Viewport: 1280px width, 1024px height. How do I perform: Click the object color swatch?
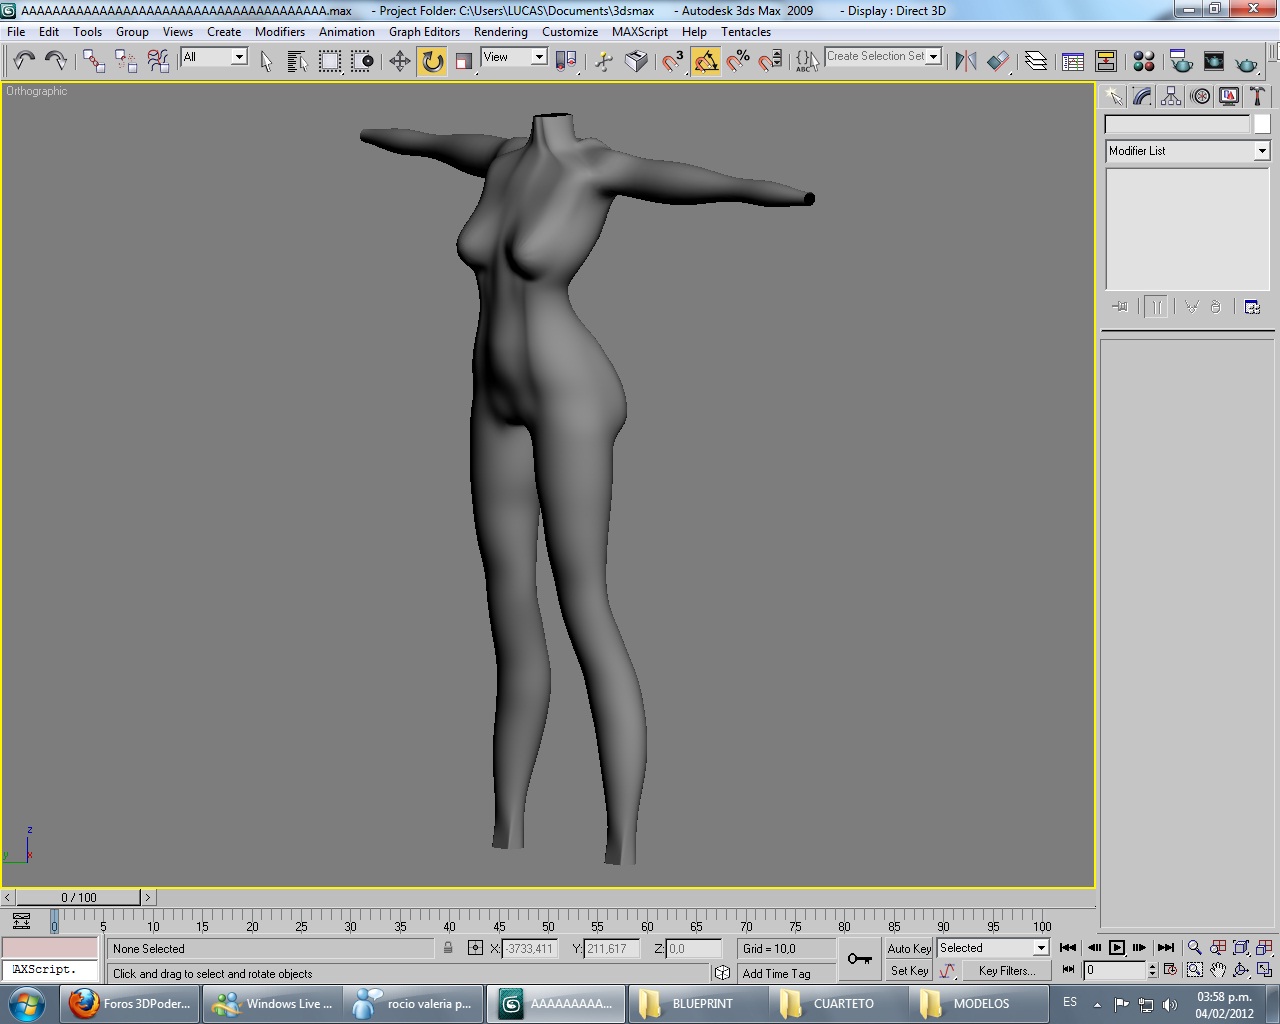click(1261, 124)
